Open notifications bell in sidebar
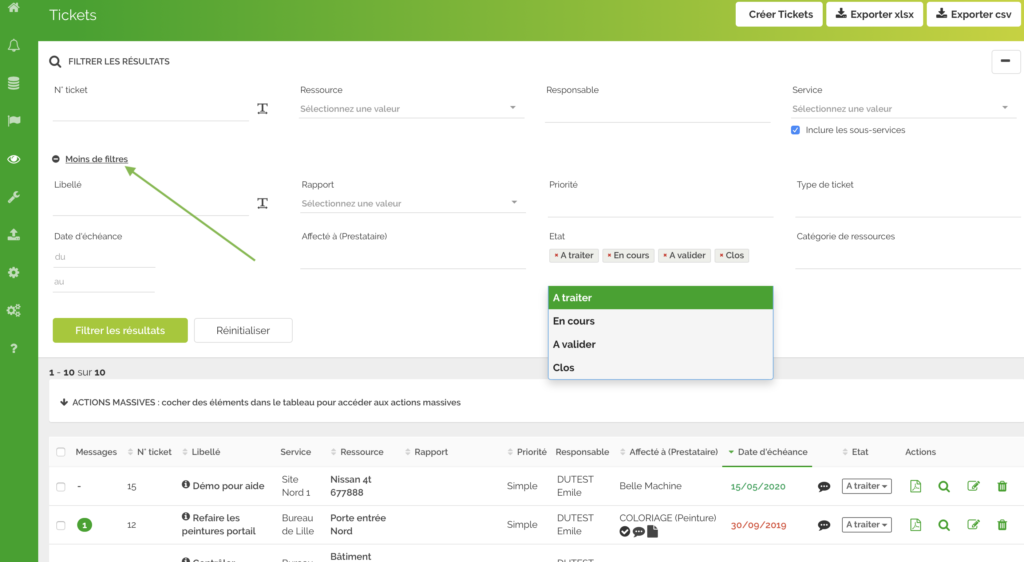 pyautogui.click(x=14, y=46)
